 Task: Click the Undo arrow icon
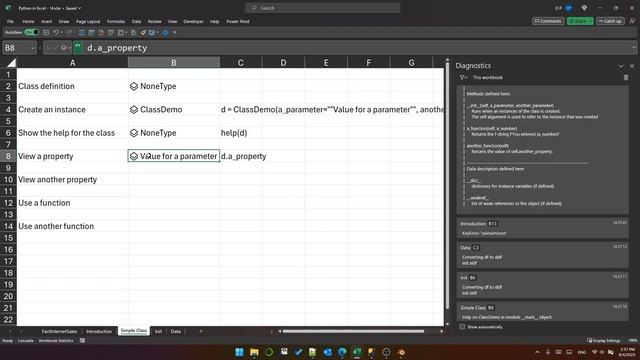(56, 32)
